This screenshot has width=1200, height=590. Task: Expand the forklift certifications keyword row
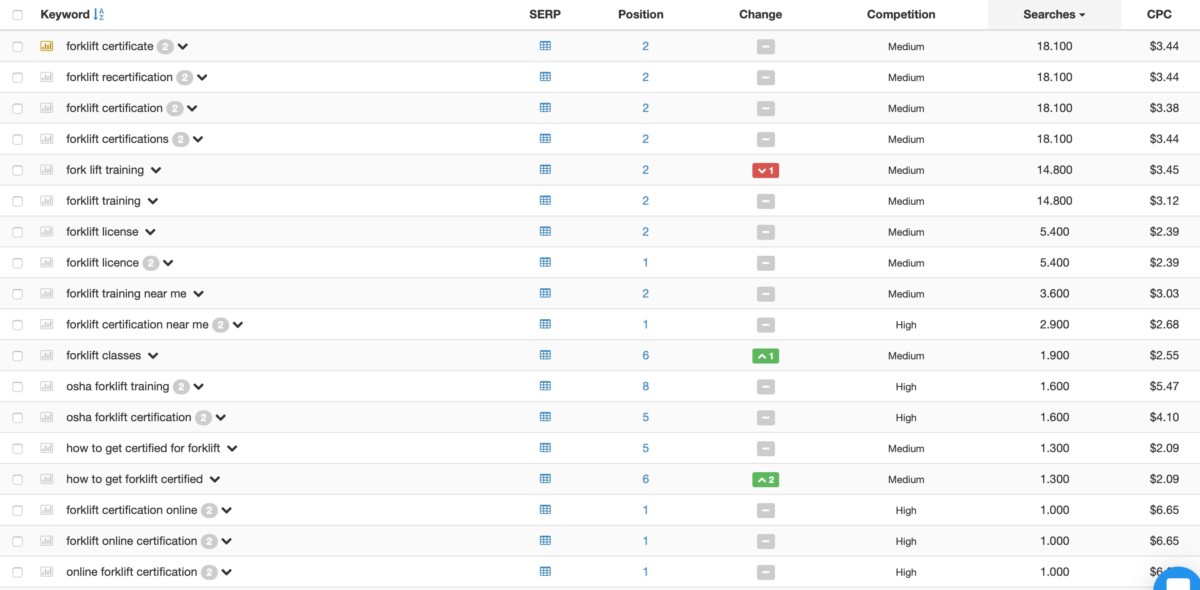pyautogui.click(x=198, y=140)
